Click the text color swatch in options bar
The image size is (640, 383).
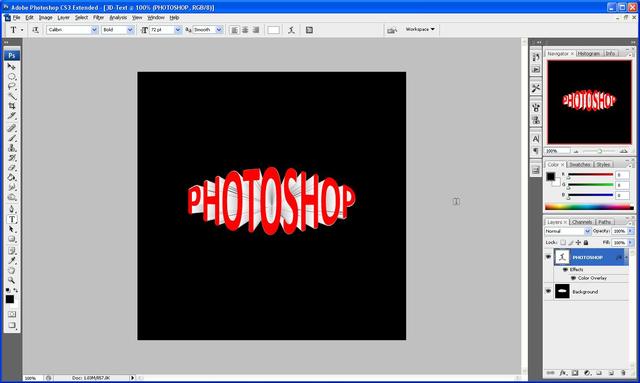pyautogui.click(x=273, y=30)
